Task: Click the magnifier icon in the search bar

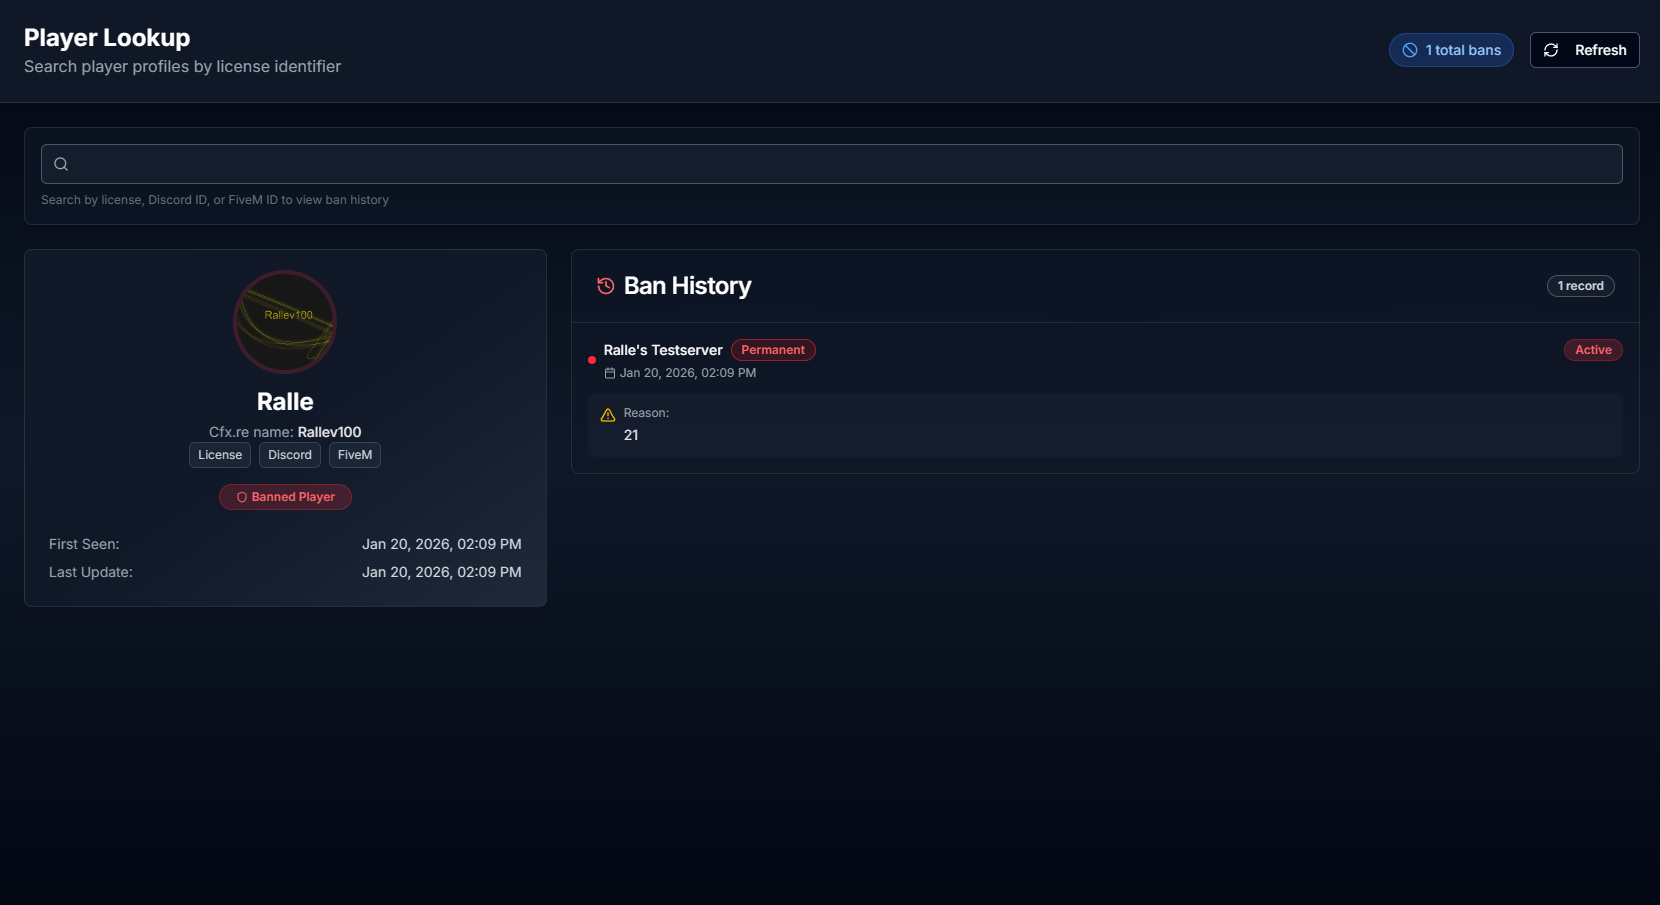Action: tap(61, 164)
